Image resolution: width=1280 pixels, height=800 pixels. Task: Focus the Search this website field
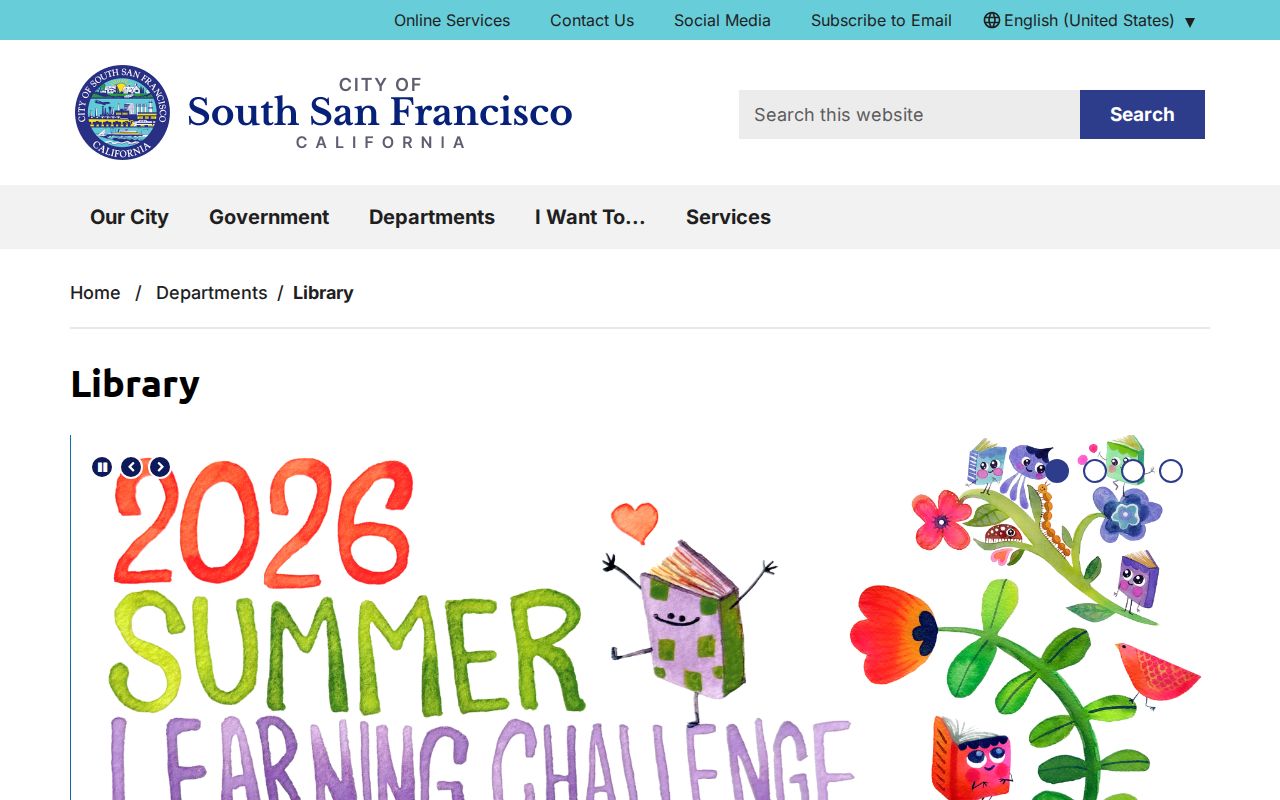(909, 114)
